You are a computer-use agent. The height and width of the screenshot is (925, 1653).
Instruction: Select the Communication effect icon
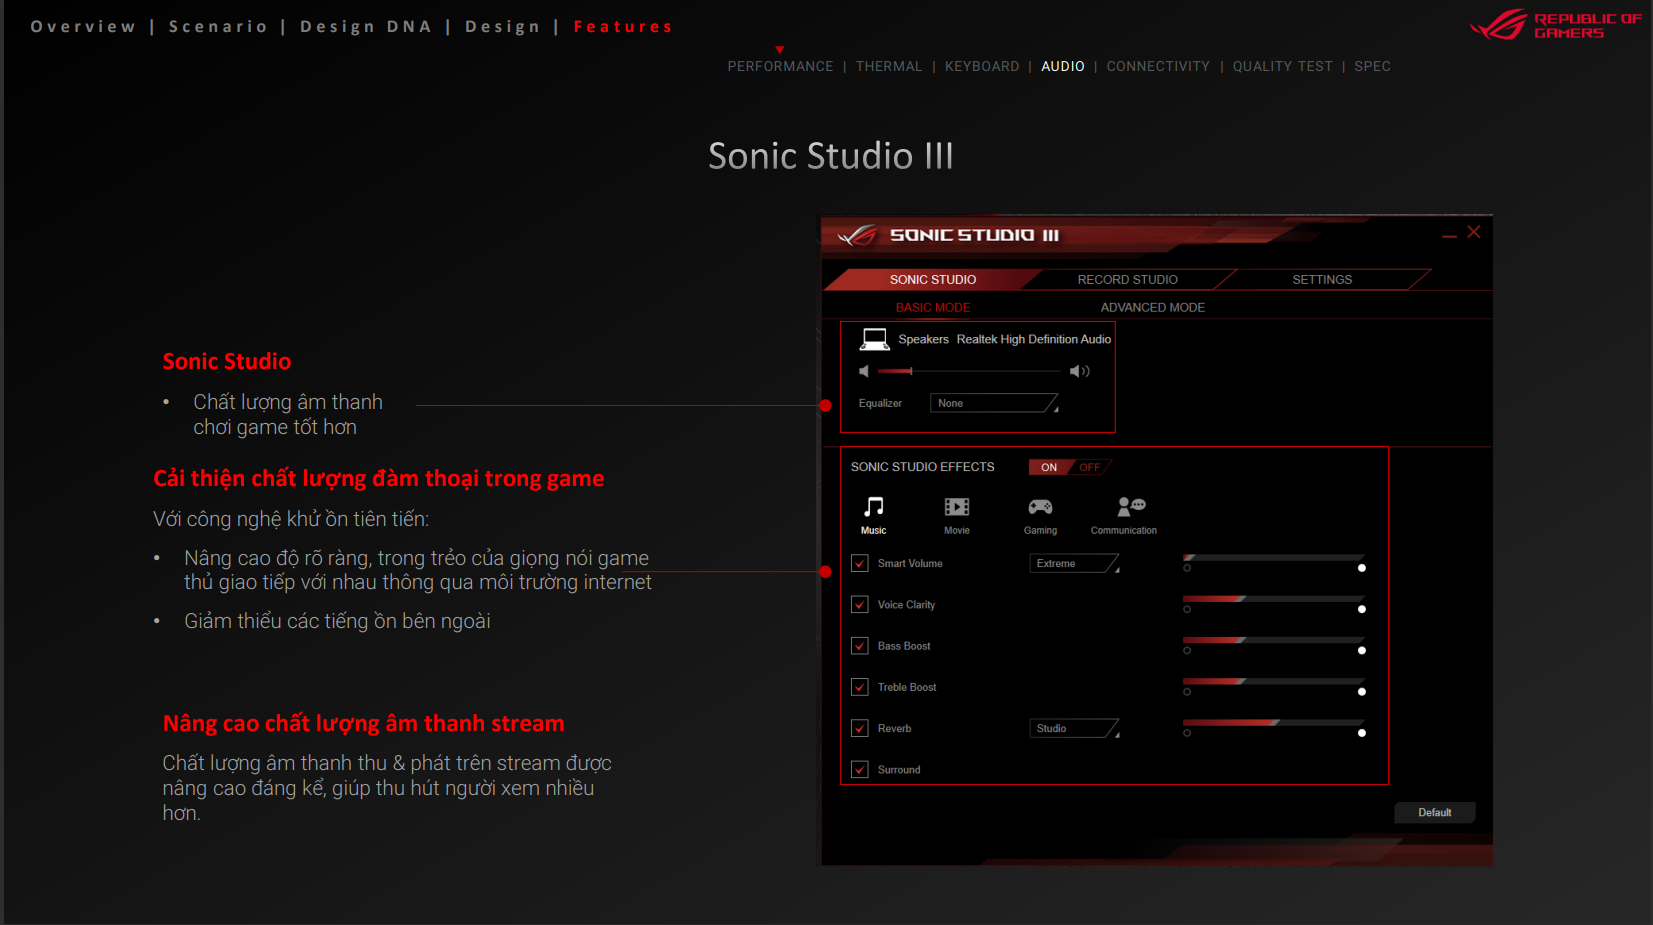pyautogui.click(x=1131, y=507)
